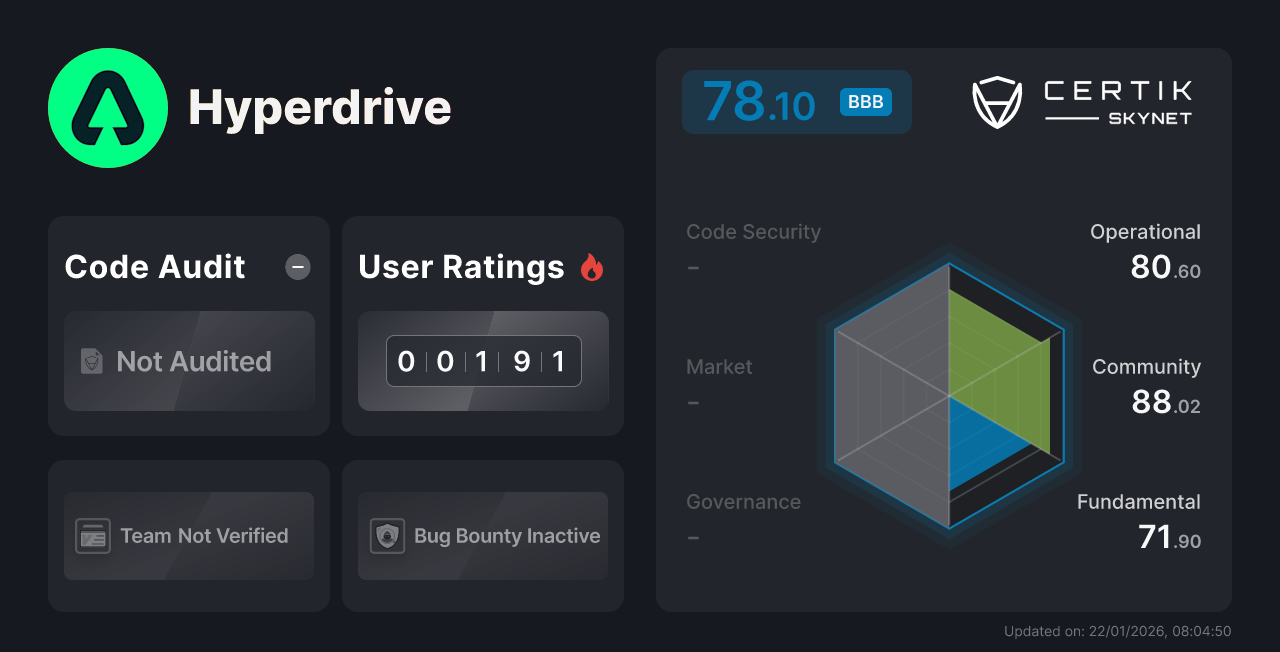This screenshot has width=1280, height=652.
Task: Toggle the Not Audited badge
Action: 189,362
